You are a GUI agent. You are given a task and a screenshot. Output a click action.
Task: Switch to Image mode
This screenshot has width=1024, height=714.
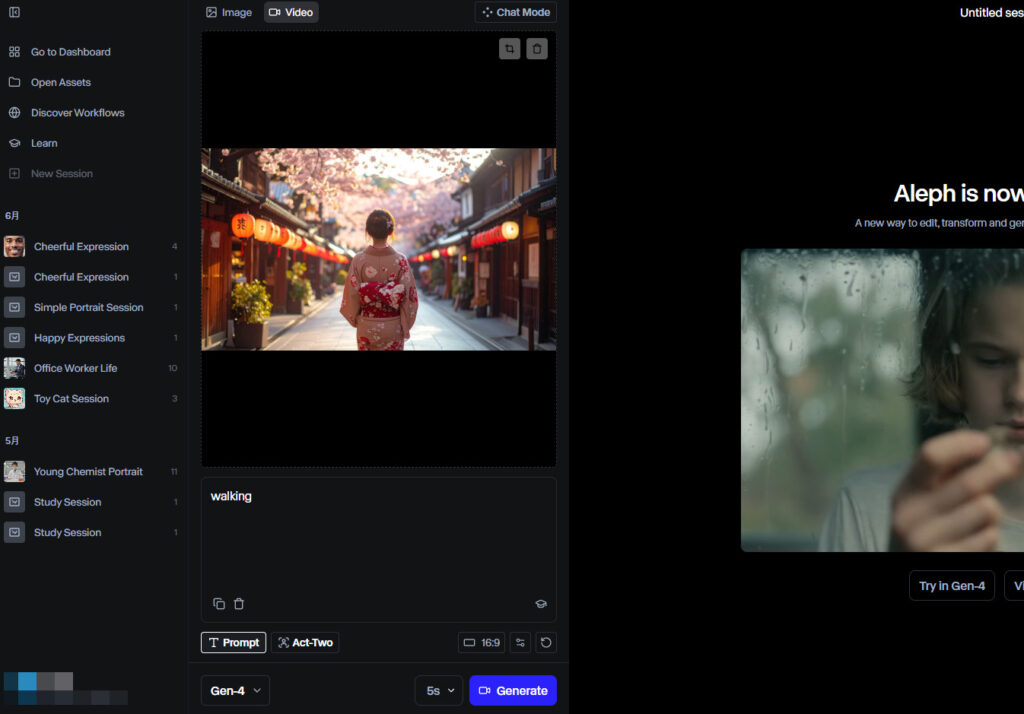click(x=229, y=12)
